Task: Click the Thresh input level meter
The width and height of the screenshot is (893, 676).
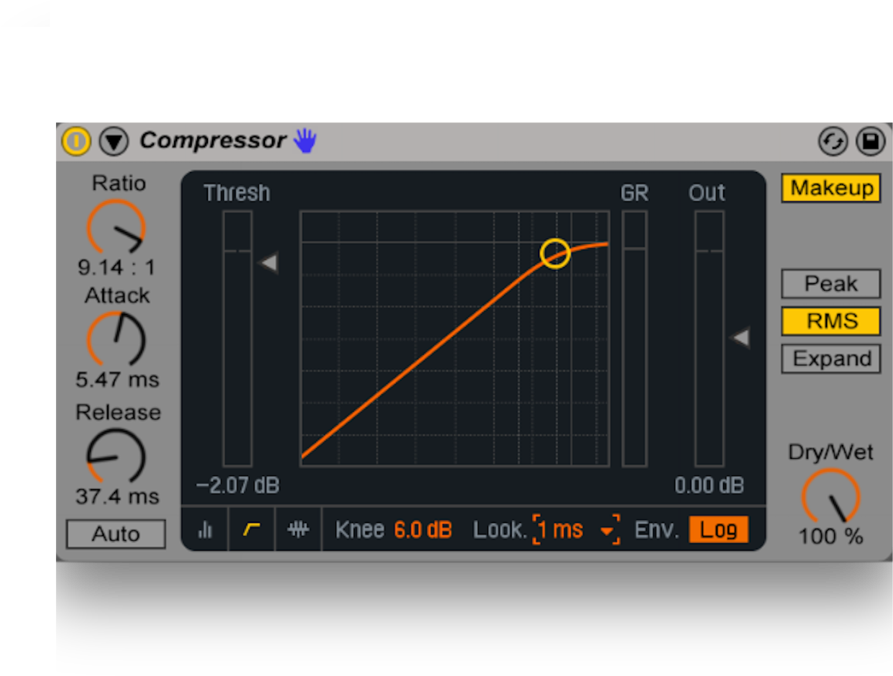Action: (x=237, y=339)
